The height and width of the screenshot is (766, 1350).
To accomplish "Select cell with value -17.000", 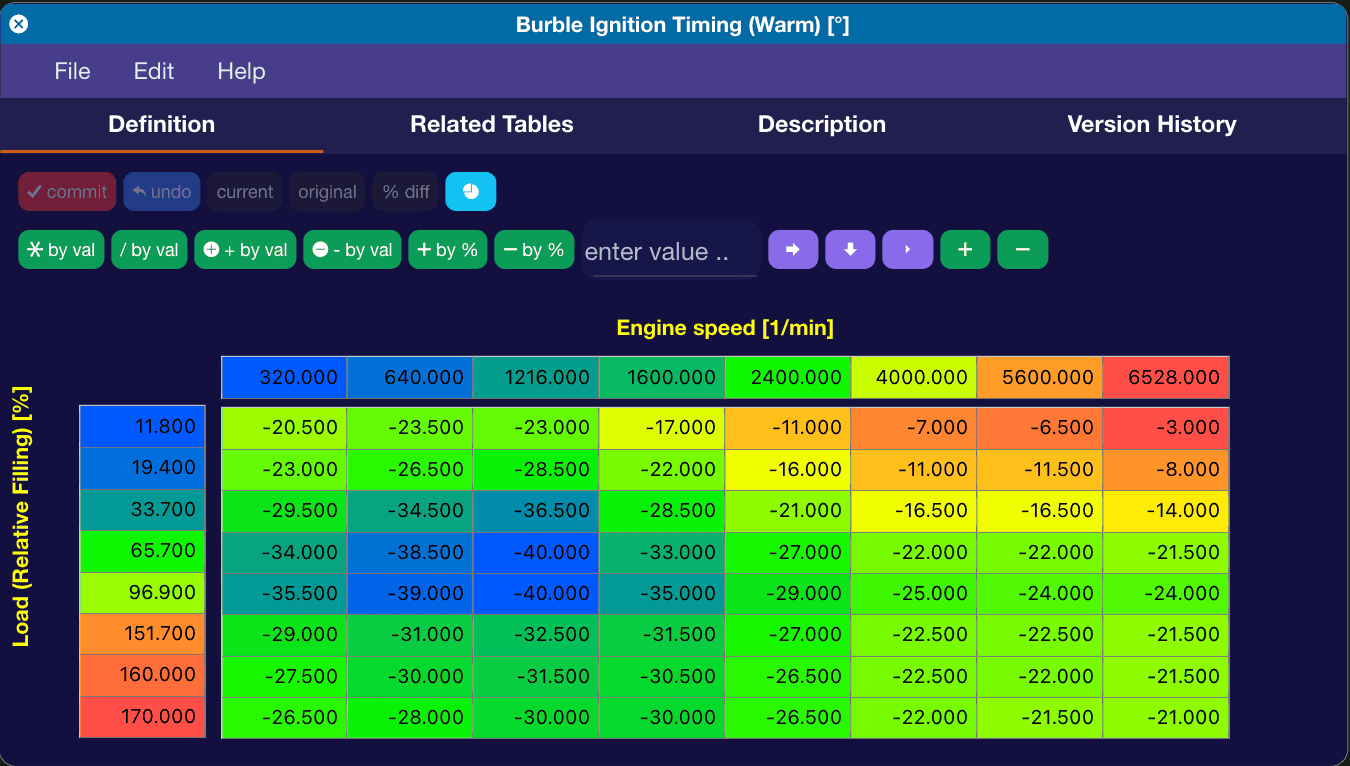I will 662,428.
